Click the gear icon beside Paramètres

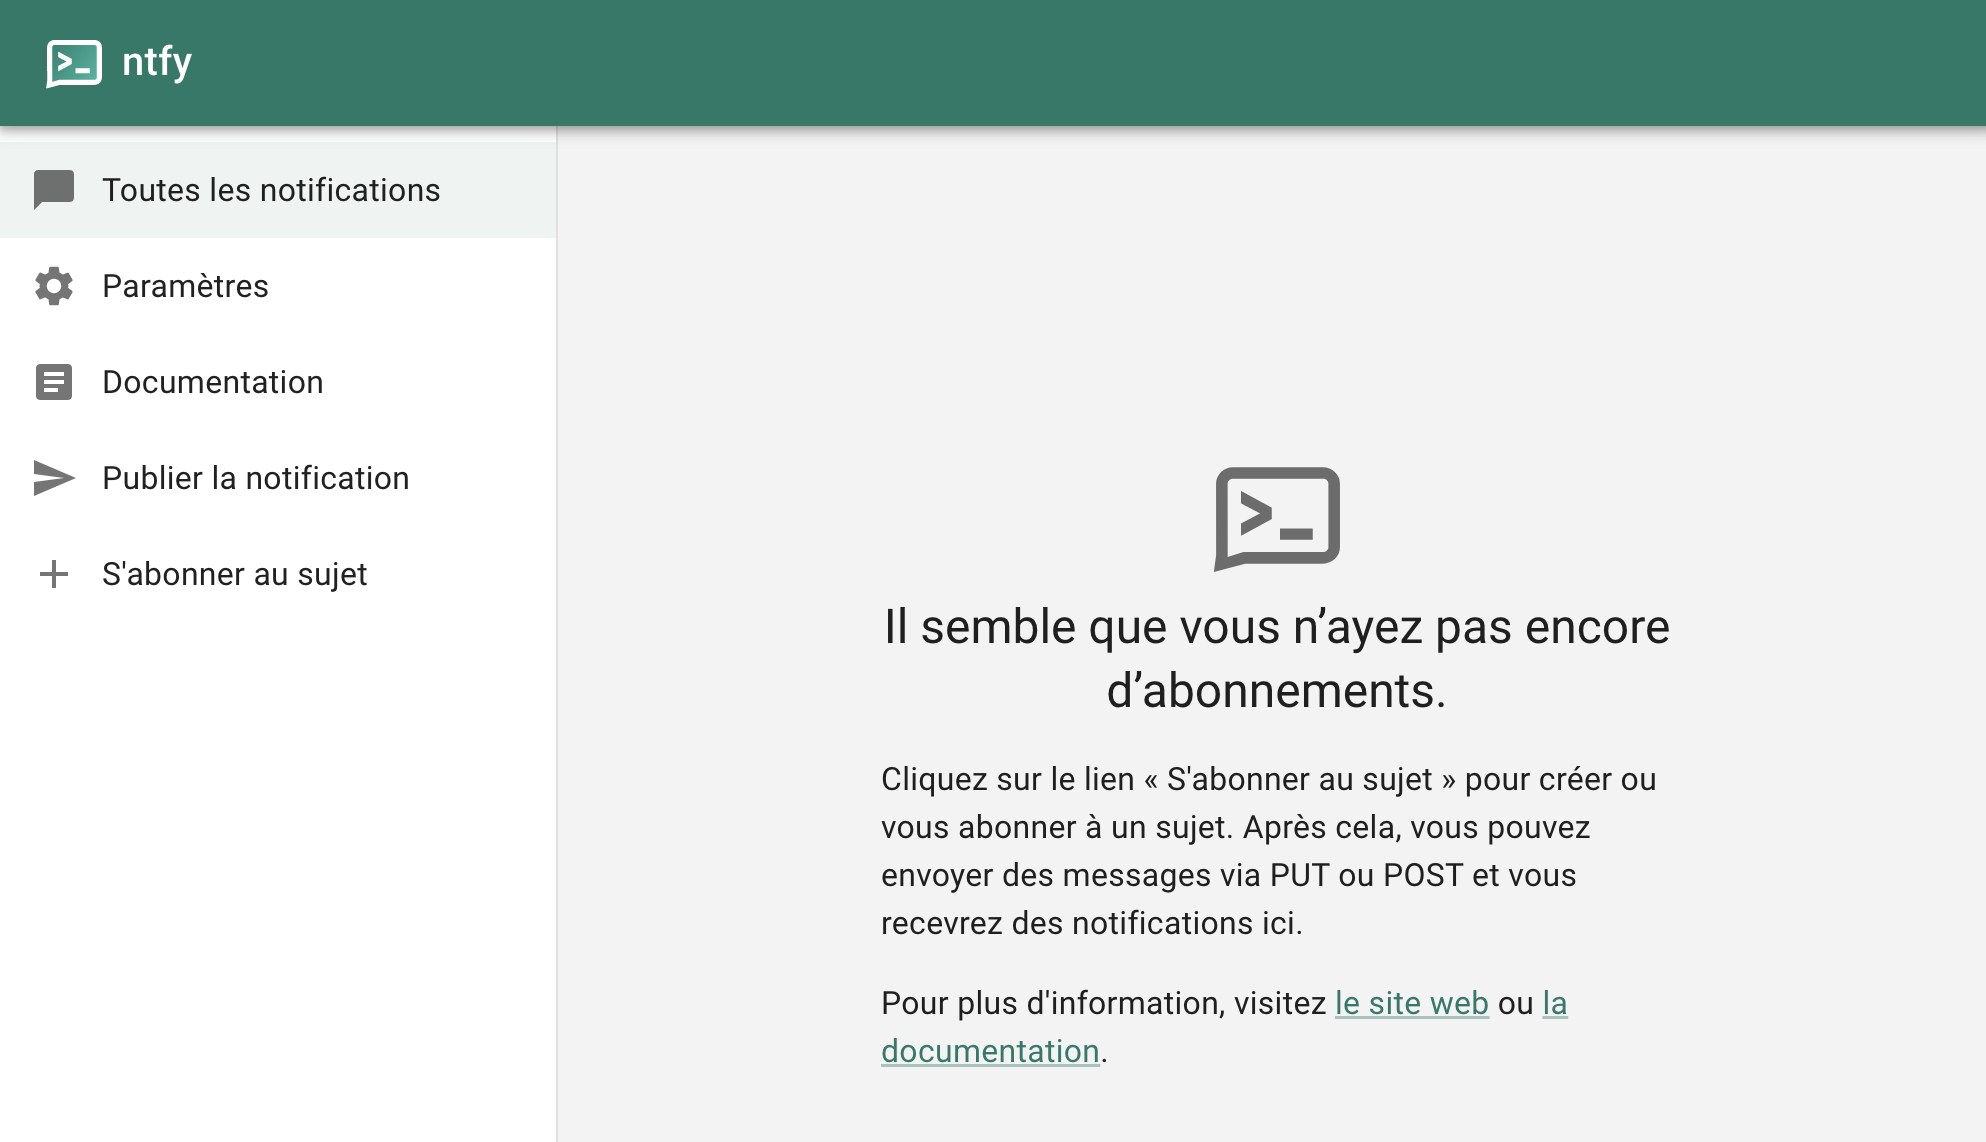(54, 286)
